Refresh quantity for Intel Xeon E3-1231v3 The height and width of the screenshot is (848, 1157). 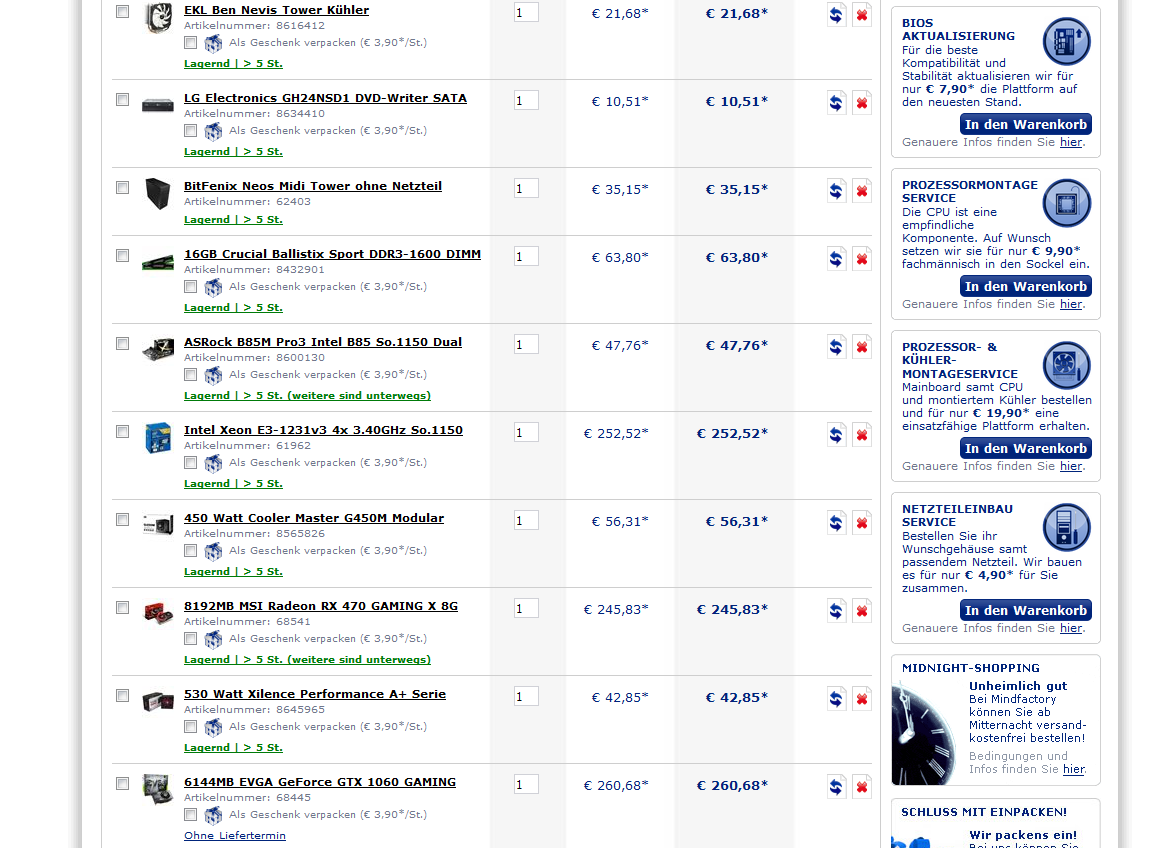[x=835, y=435]
